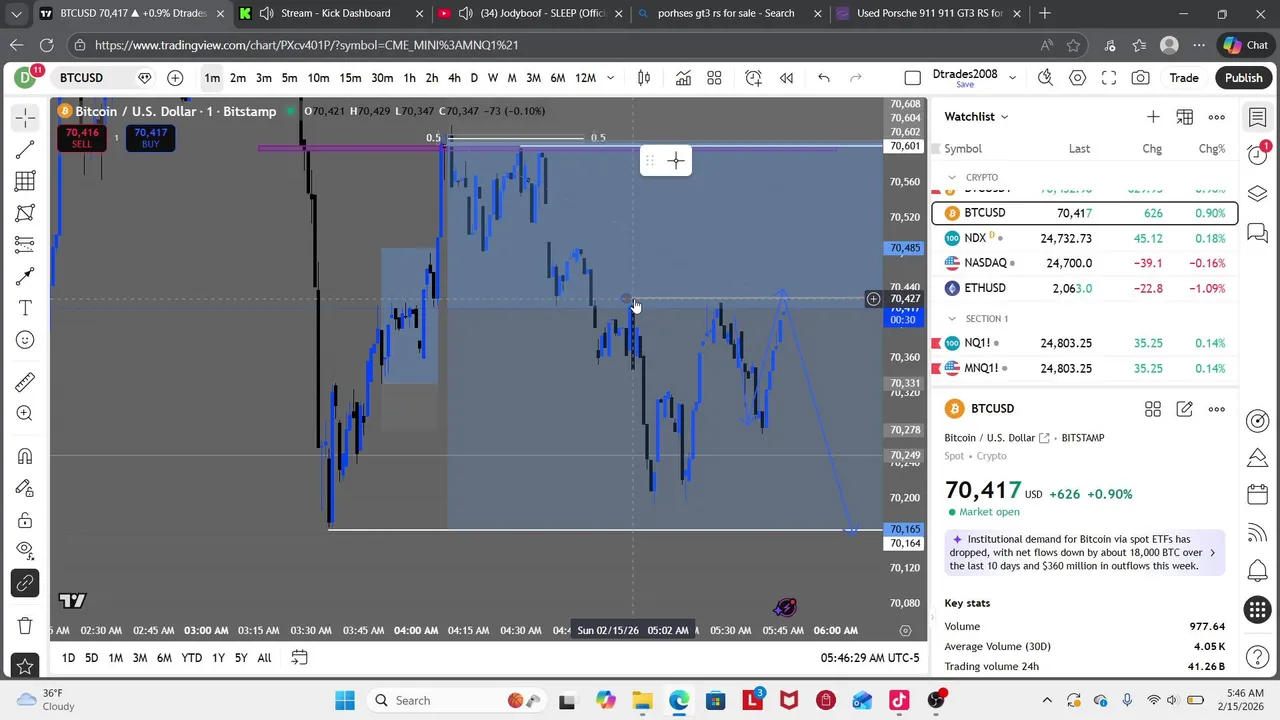Expand the chart interval dropdown after 12M
The height and width of the screenshot is (720, 1280).
coord(611,78)
